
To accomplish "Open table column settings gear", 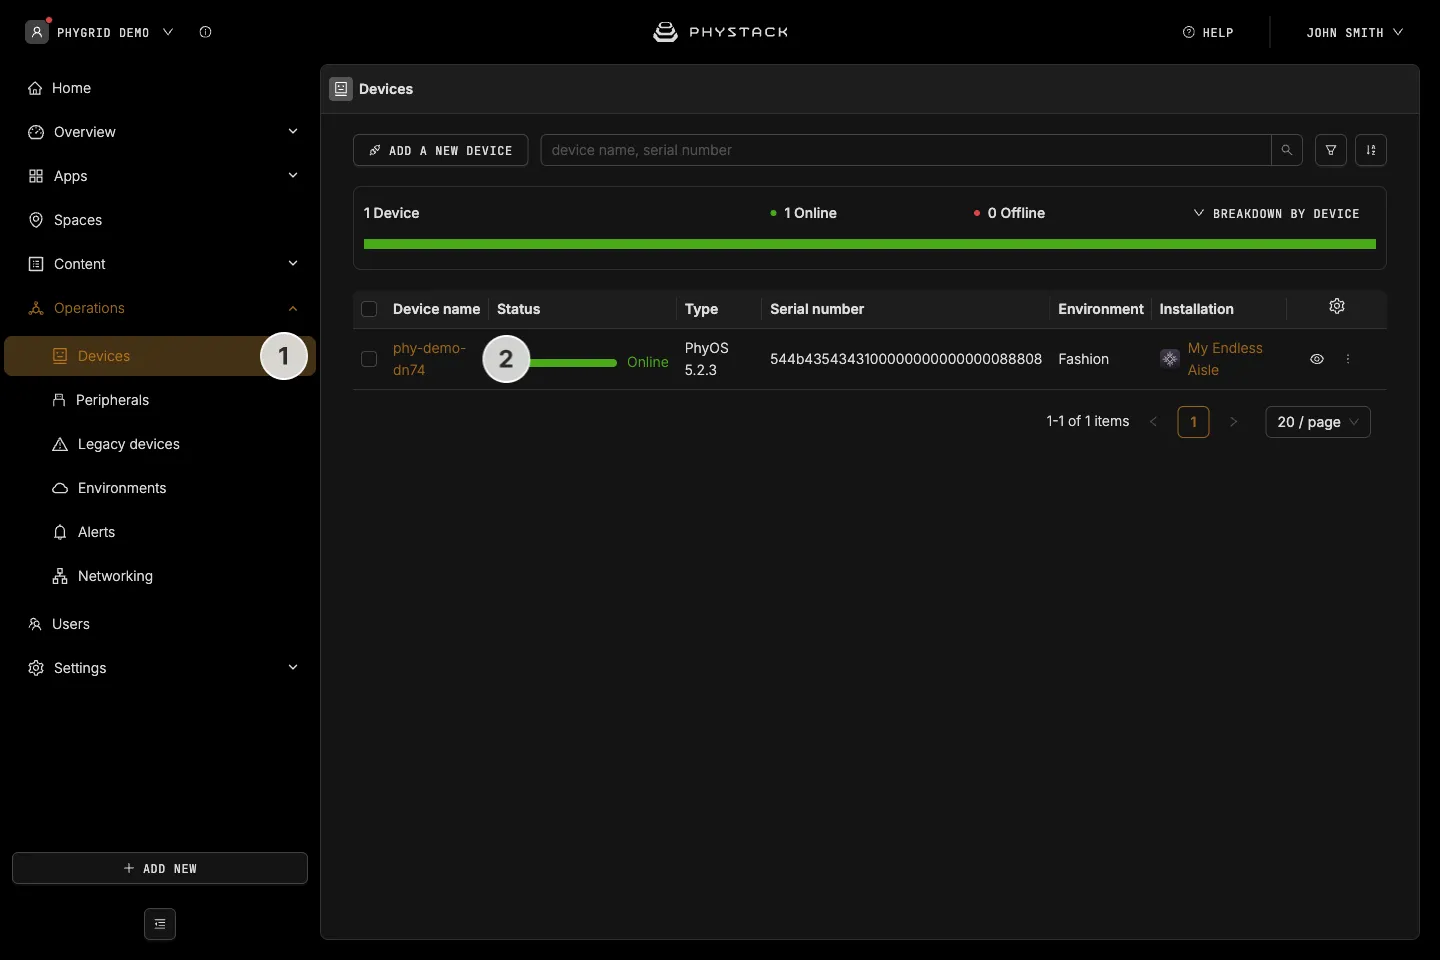I will click(x=1337, y=306).
